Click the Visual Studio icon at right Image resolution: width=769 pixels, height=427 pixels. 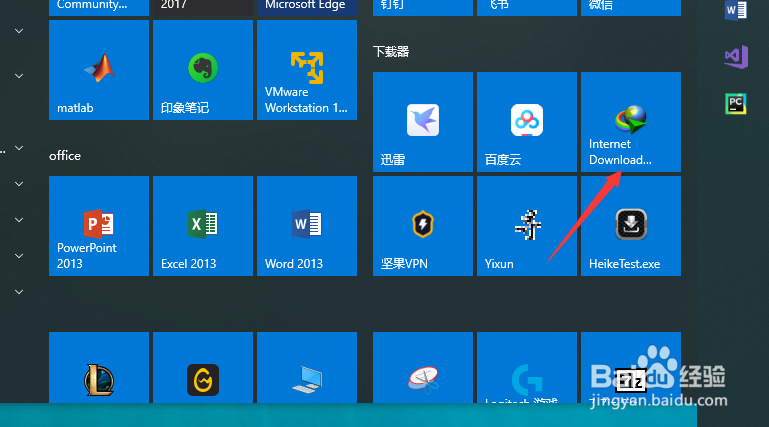736,57
